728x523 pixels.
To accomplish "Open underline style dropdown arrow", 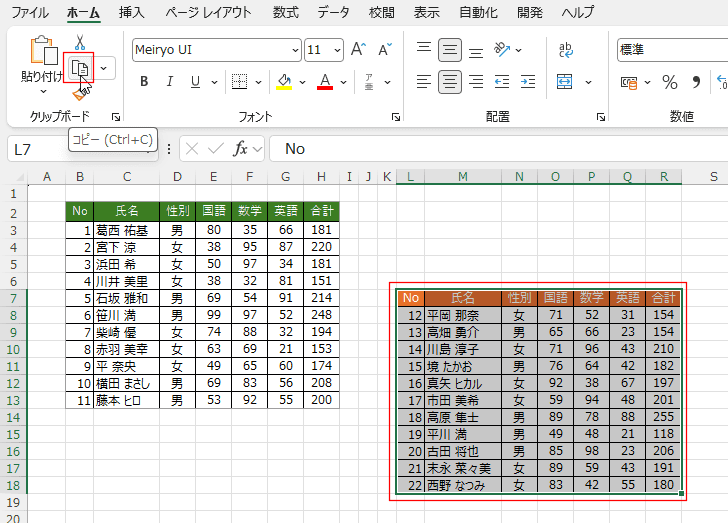I will pos(214,82).
